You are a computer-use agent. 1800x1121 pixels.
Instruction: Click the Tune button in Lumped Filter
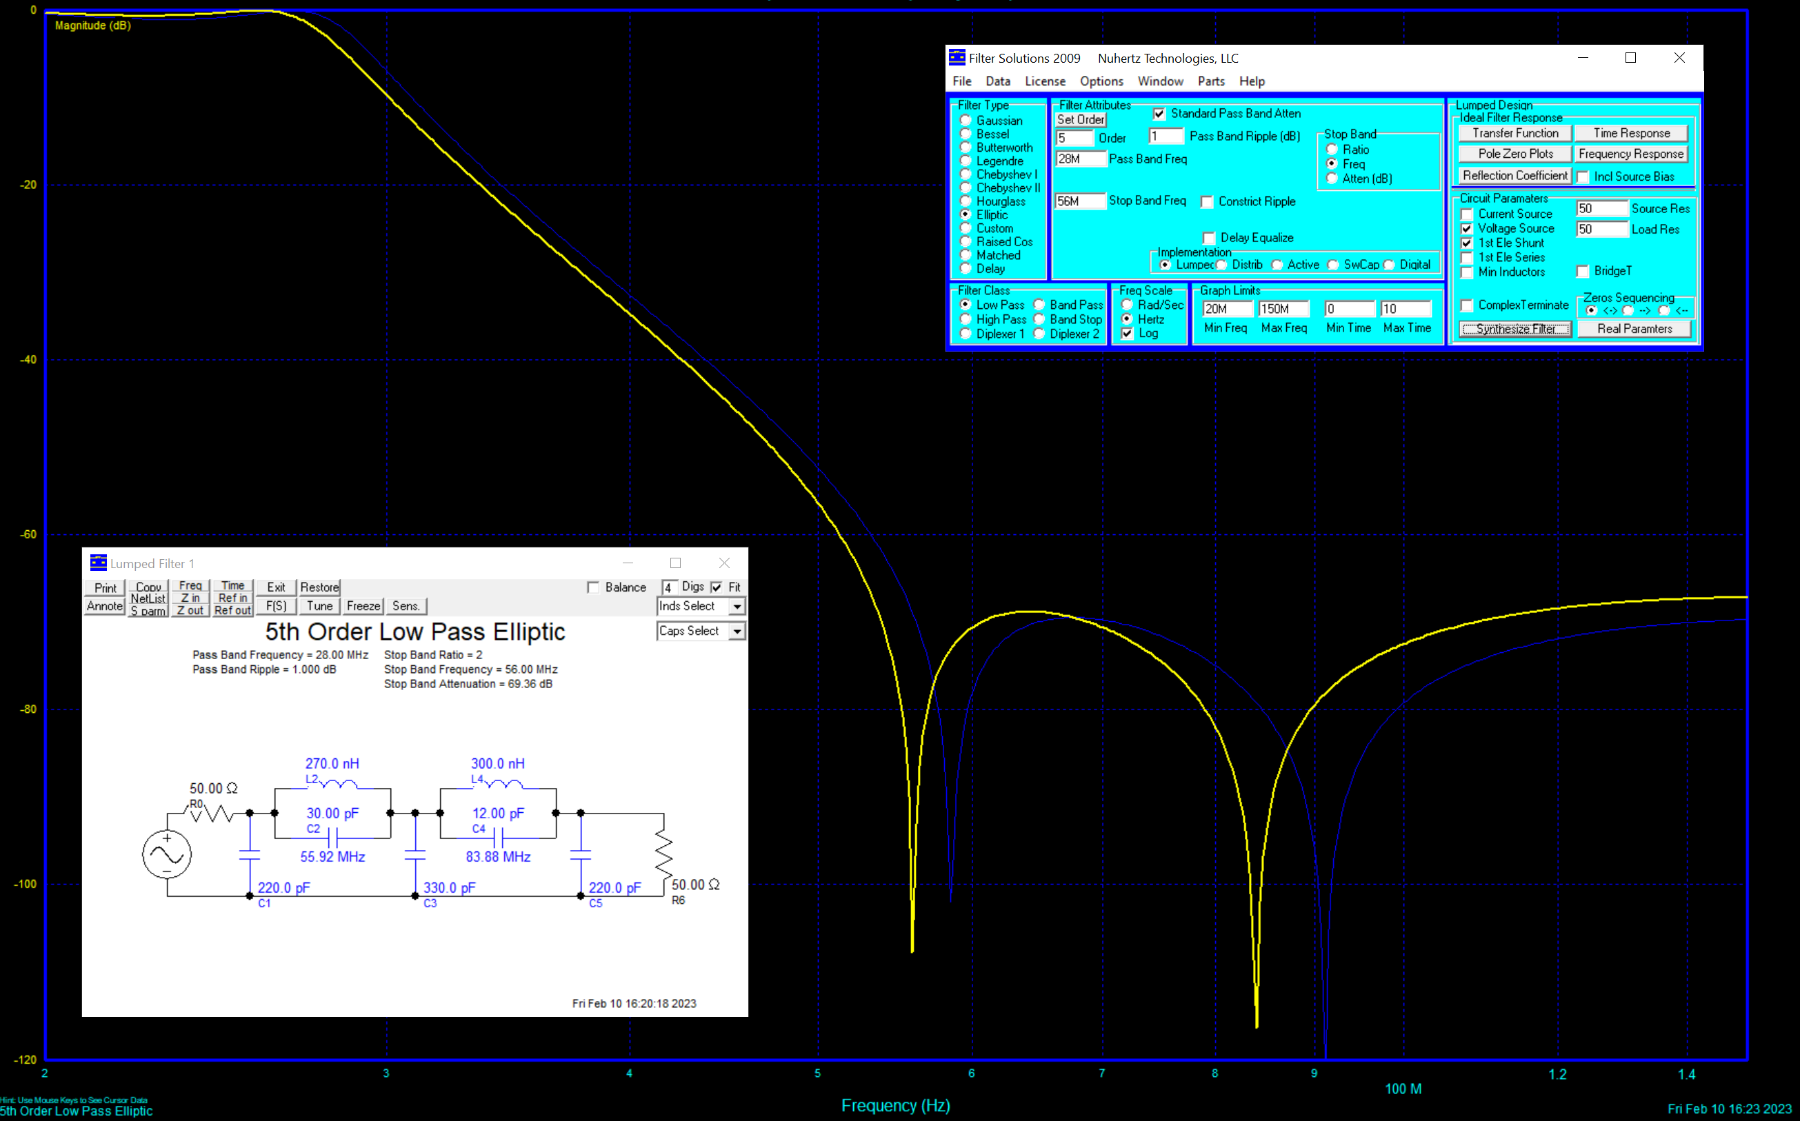(x=319, y=606)
